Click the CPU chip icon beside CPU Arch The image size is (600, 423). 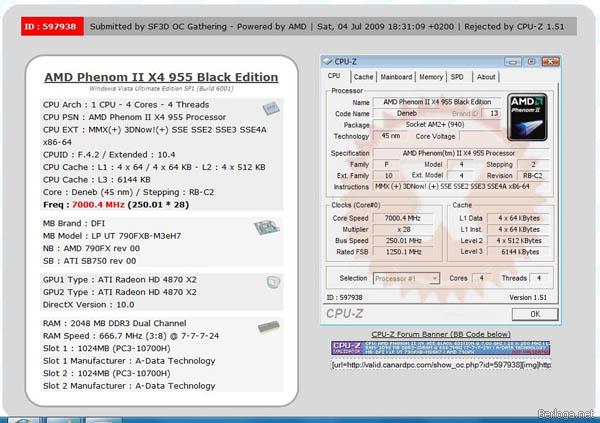[x=271, y=108]
